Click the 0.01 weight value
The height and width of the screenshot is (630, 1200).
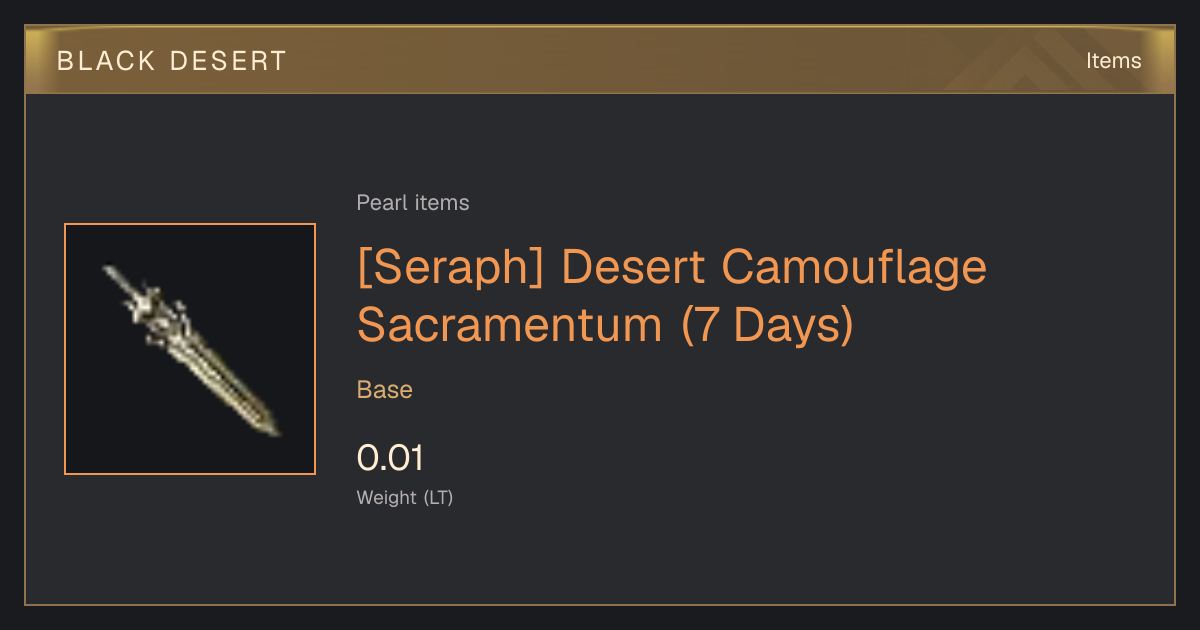coord(390,458)
